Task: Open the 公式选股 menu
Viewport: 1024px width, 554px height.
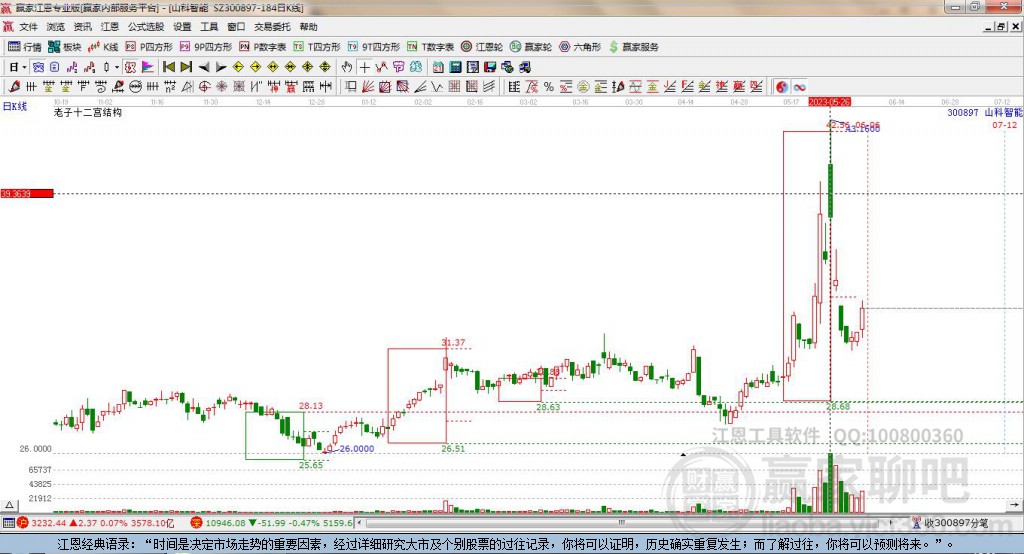Action: (146, 27)
